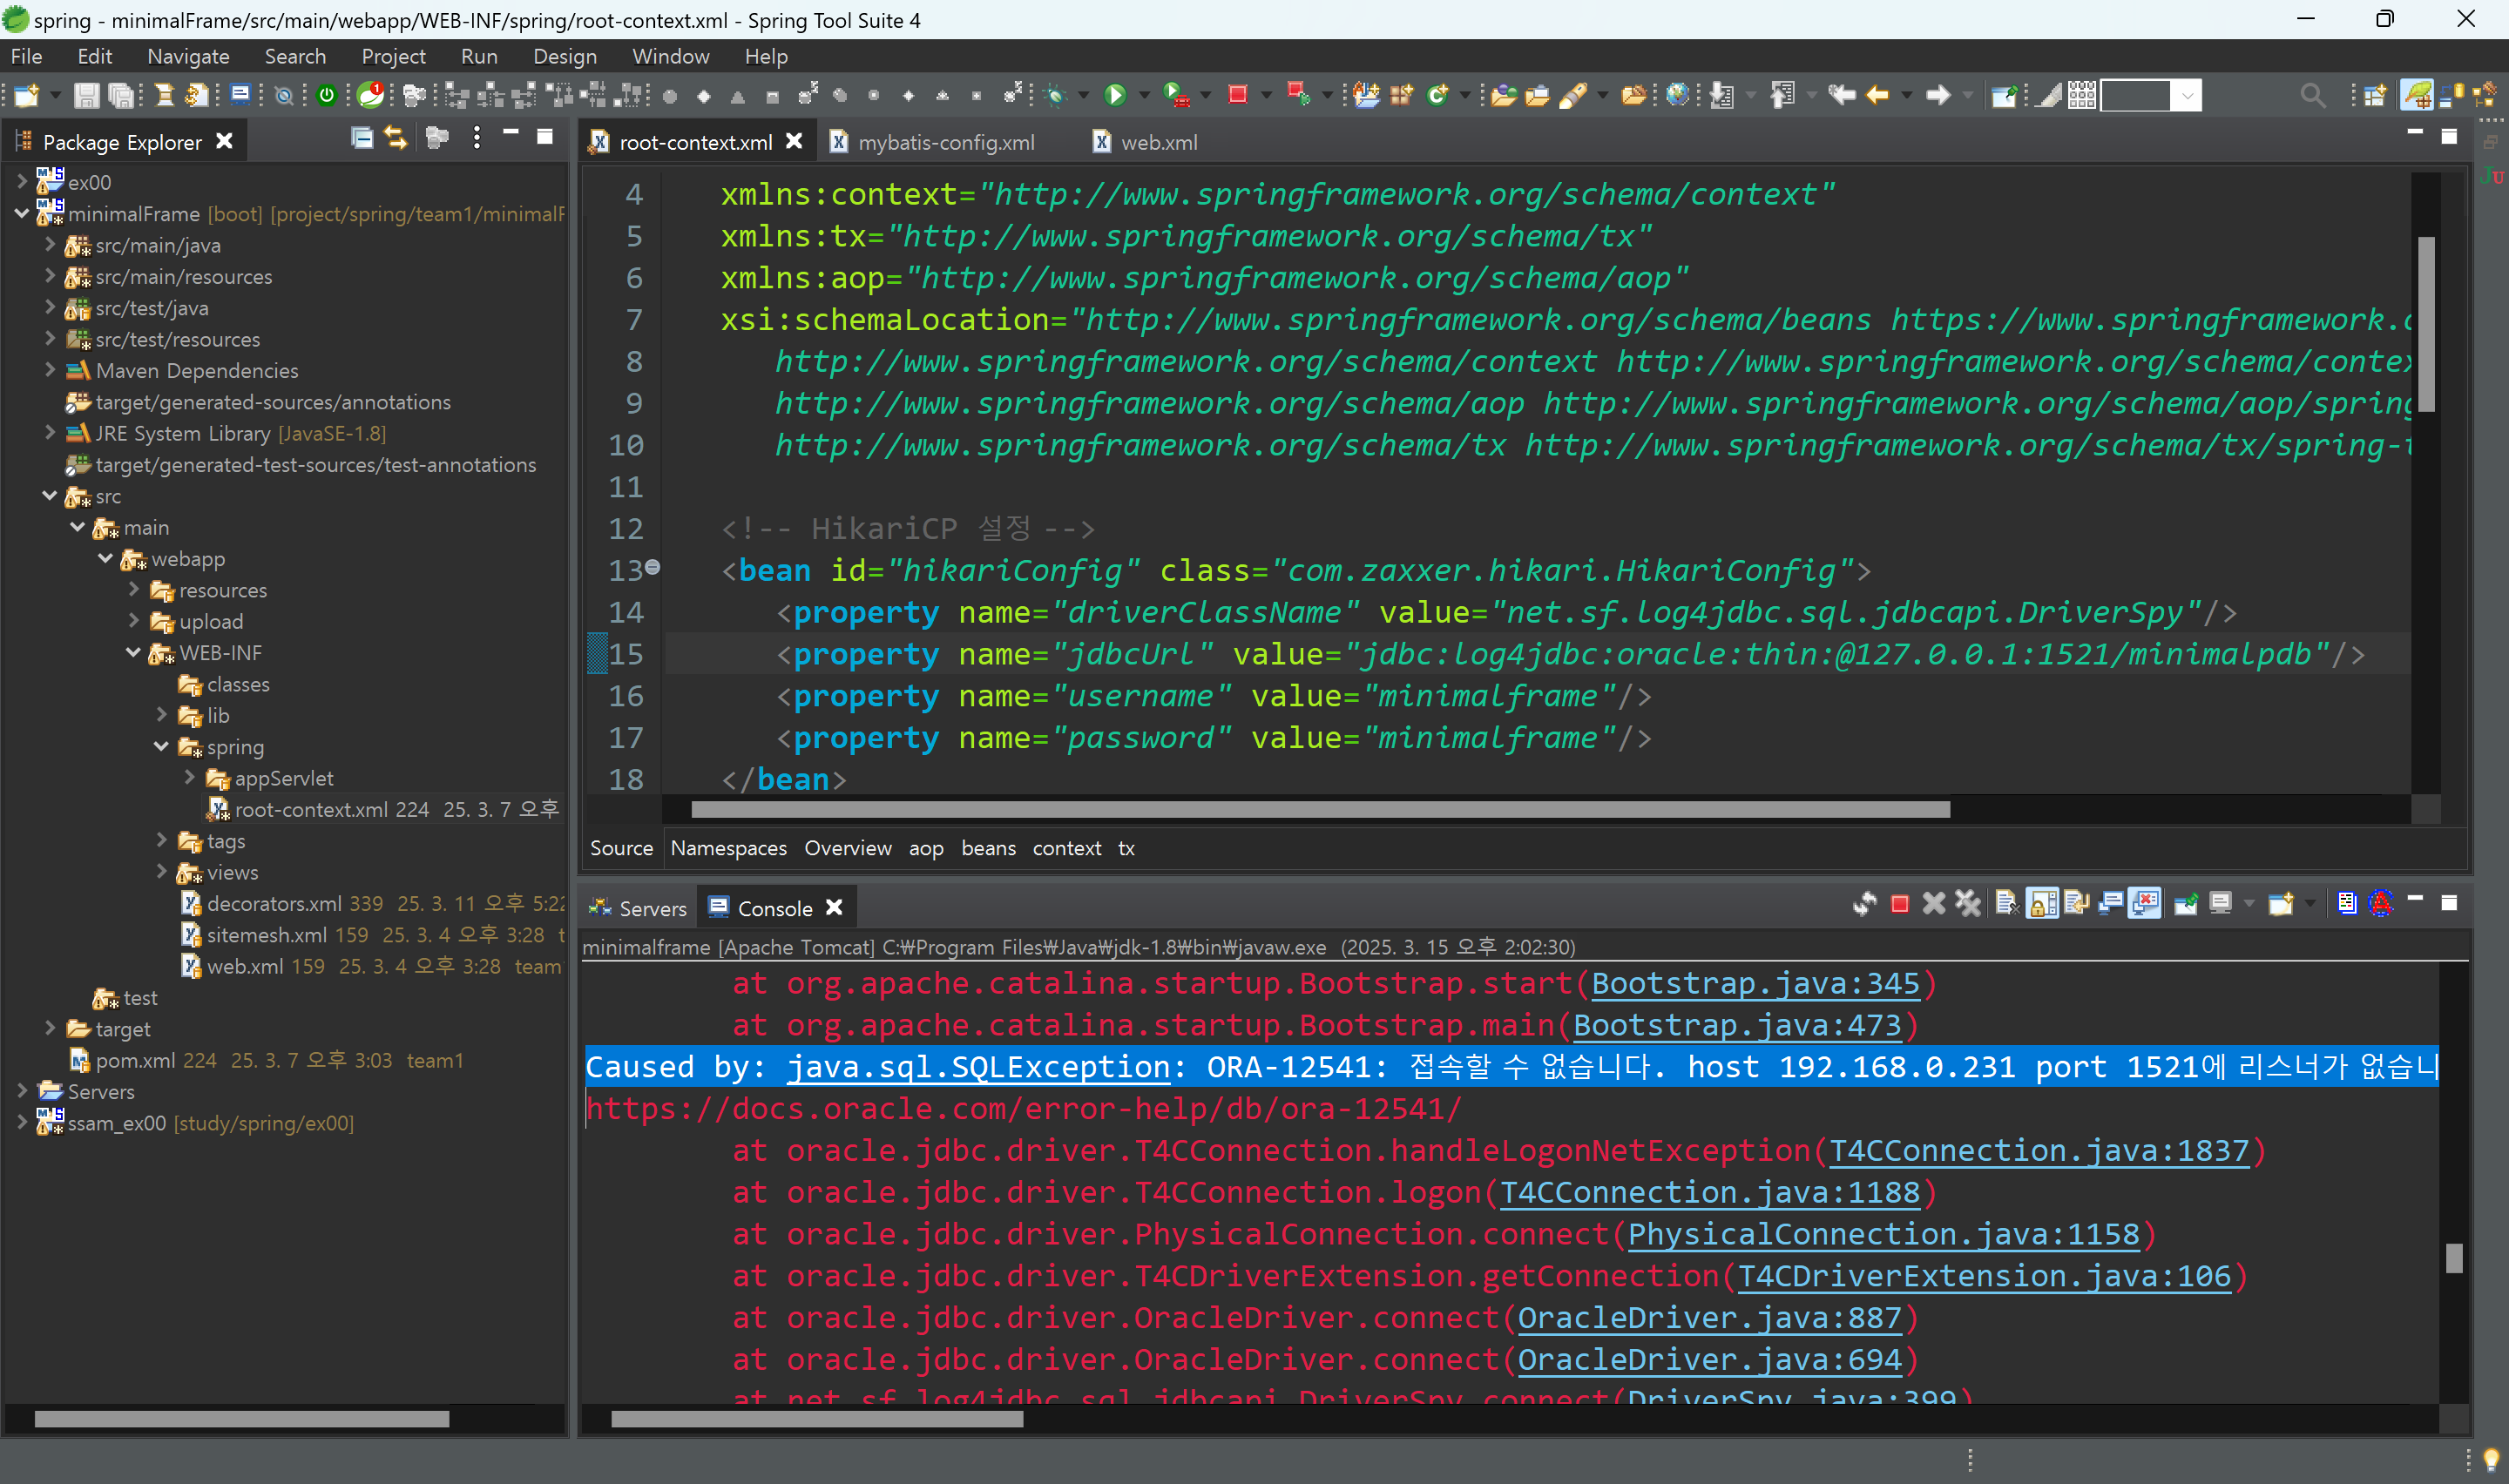Open the Window menu
This screenshot has width=2509, height=1484.
[670, 56]
